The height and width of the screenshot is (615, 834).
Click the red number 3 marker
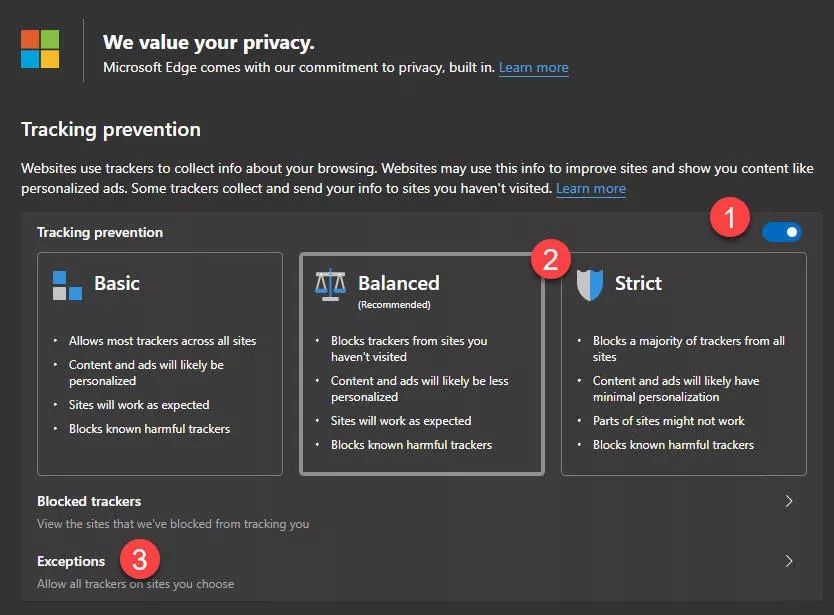click(x=139, y=559)
